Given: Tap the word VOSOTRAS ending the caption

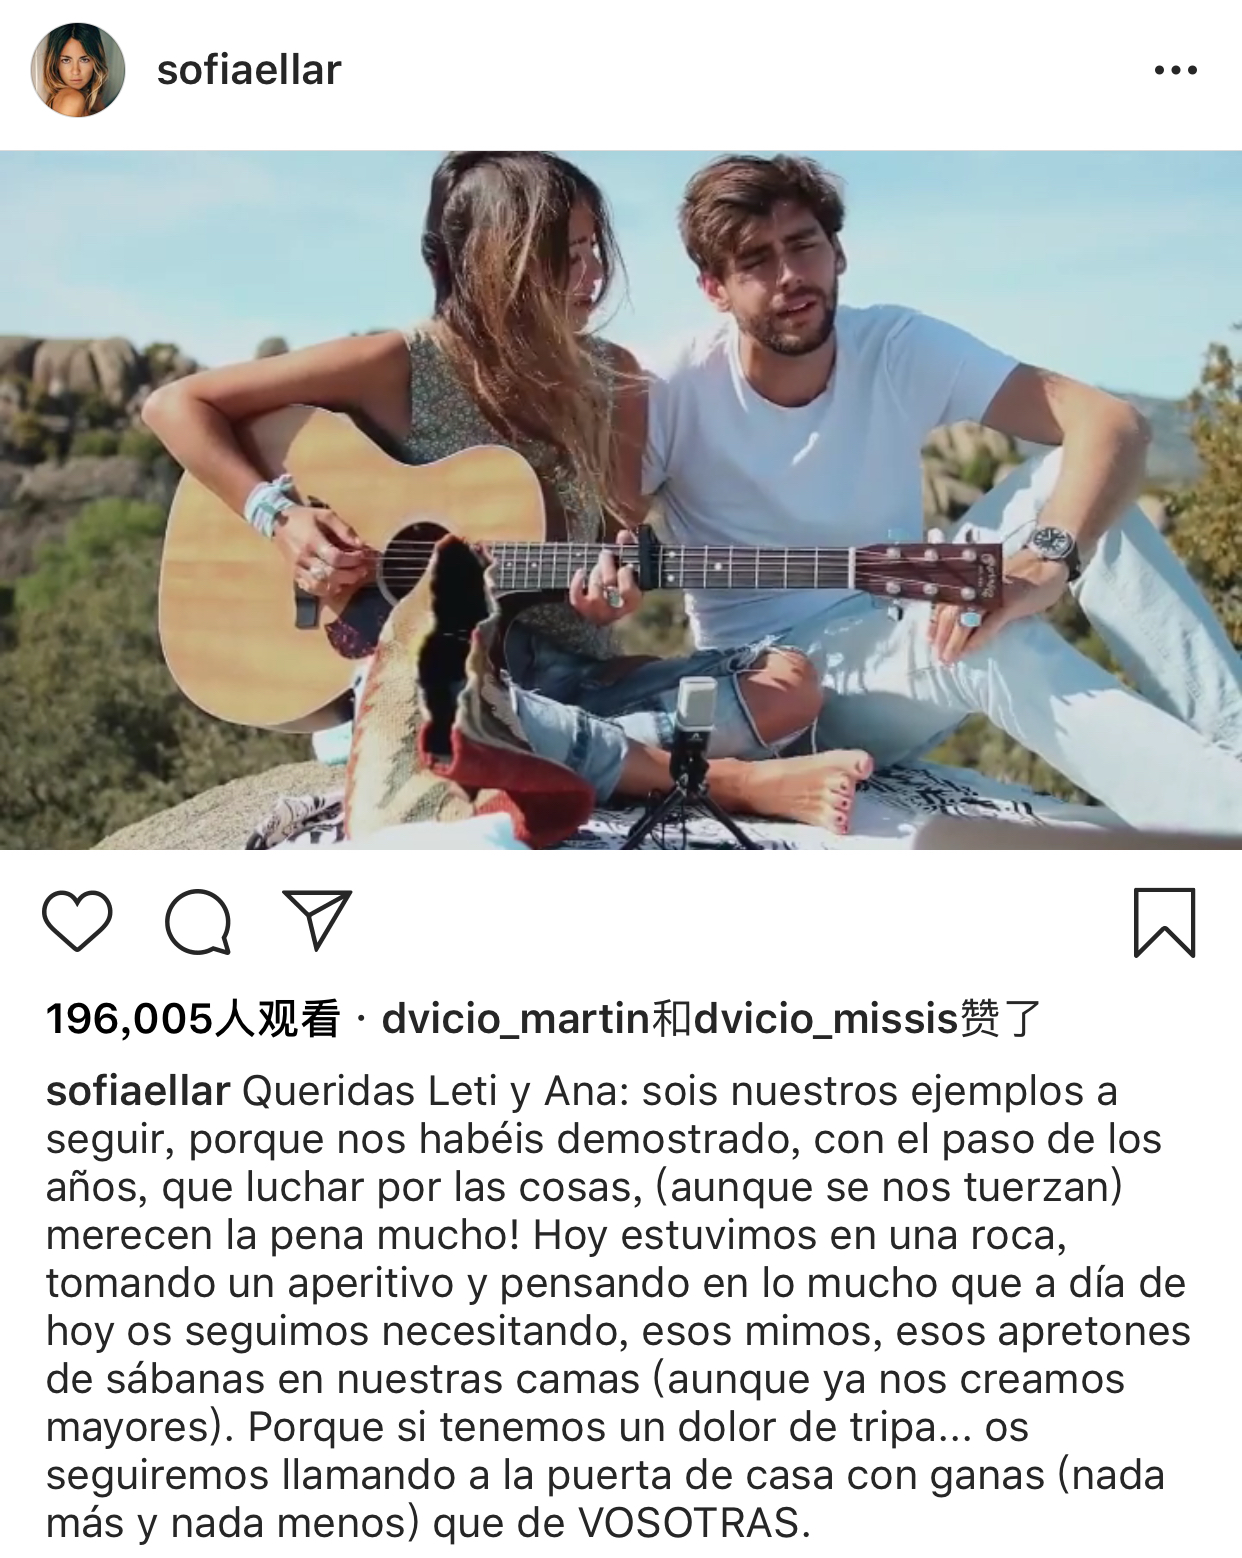Looking at the screenshot, I should (x=691, y=1523).
